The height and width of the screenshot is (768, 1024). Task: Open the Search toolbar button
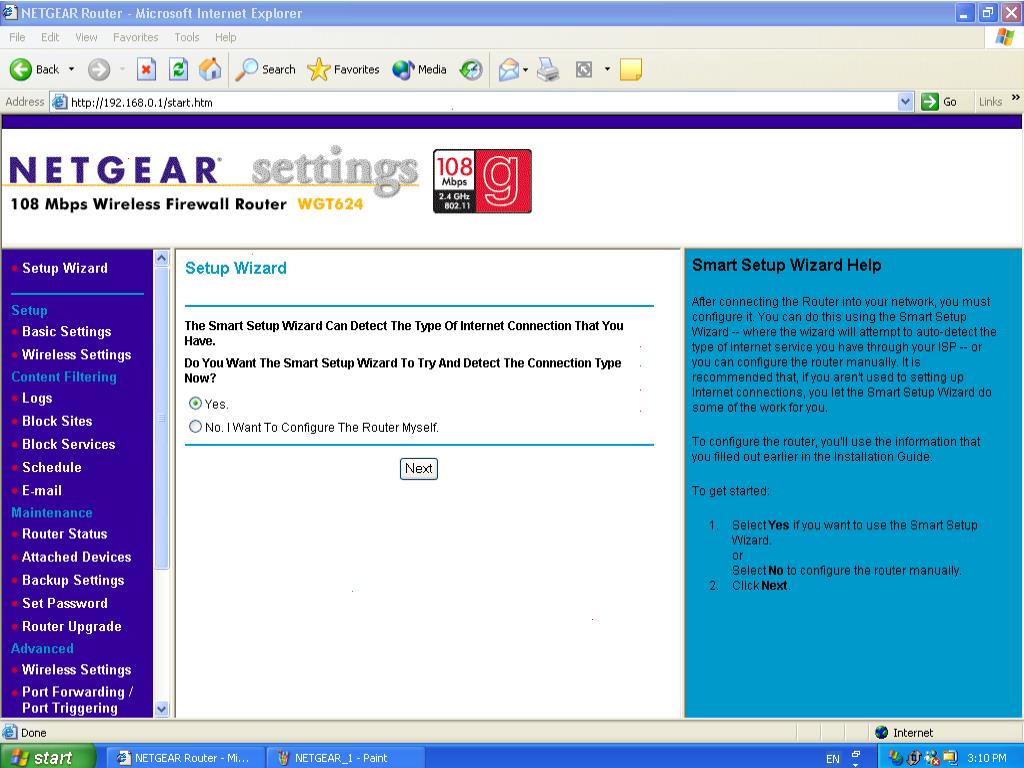point(265,69)
